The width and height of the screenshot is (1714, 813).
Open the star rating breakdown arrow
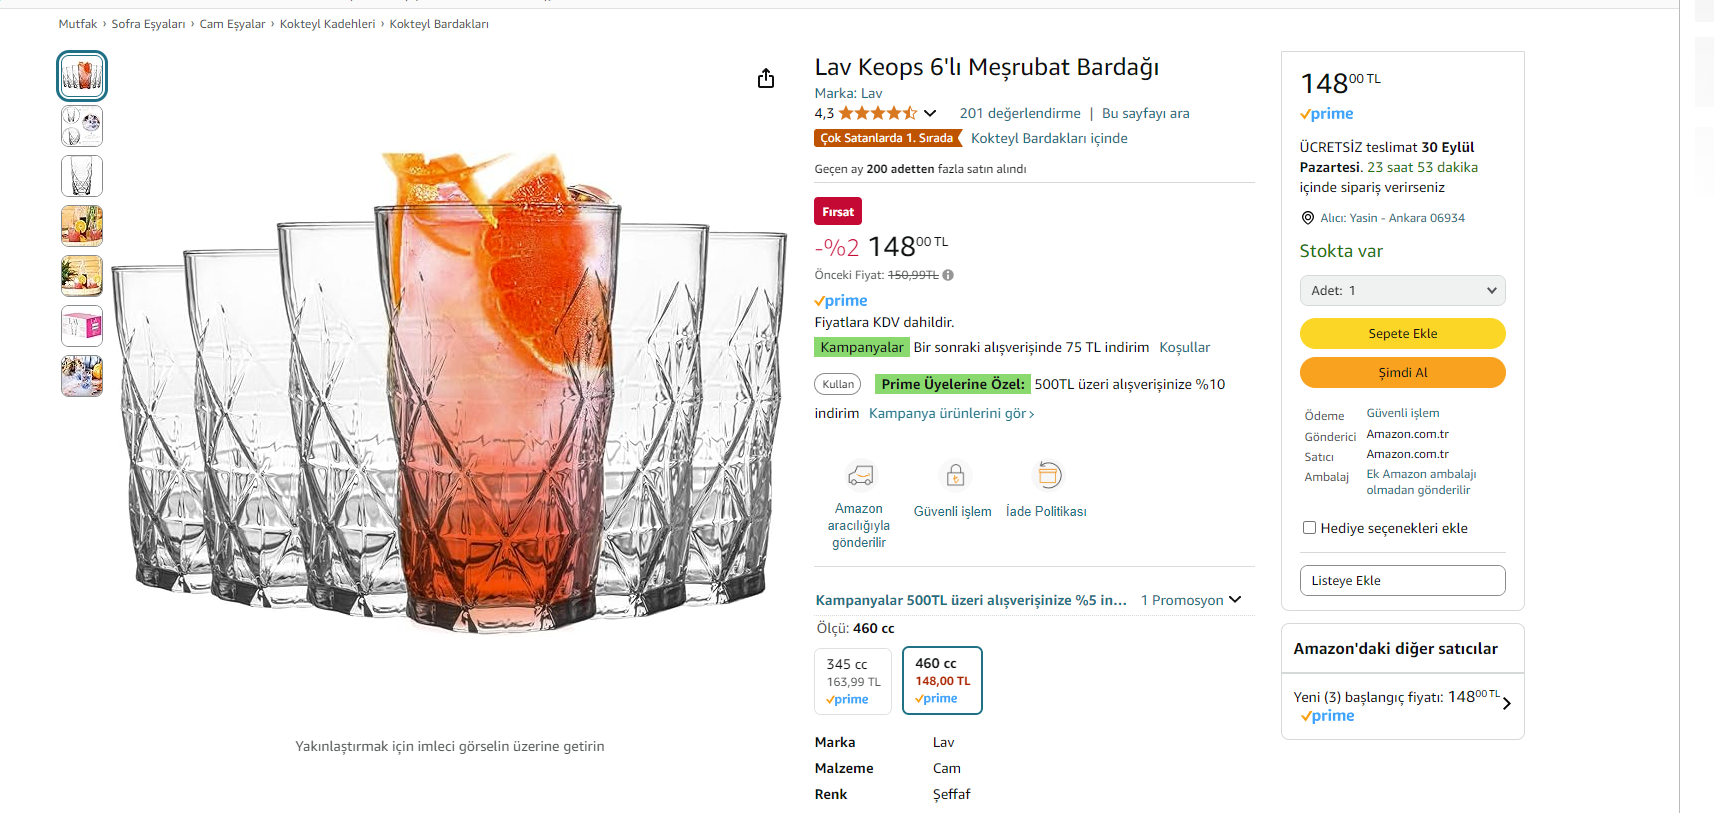[x=930, y=113]
